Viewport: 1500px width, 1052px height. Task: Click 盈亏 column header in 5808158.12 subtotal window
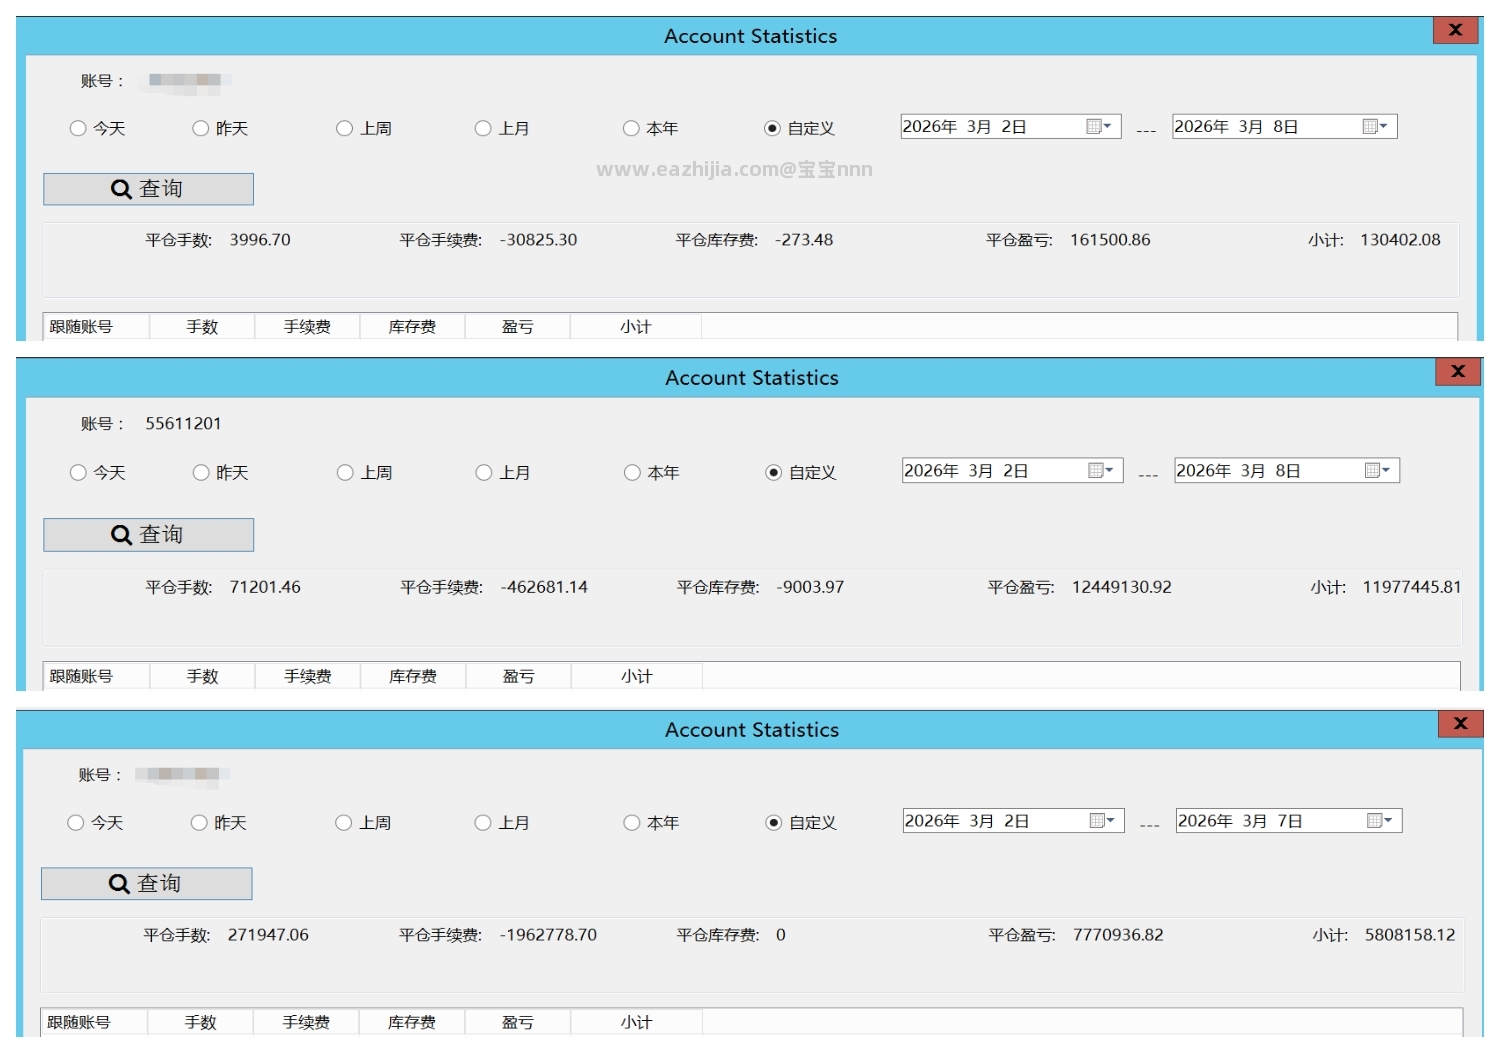[517, 1022]
